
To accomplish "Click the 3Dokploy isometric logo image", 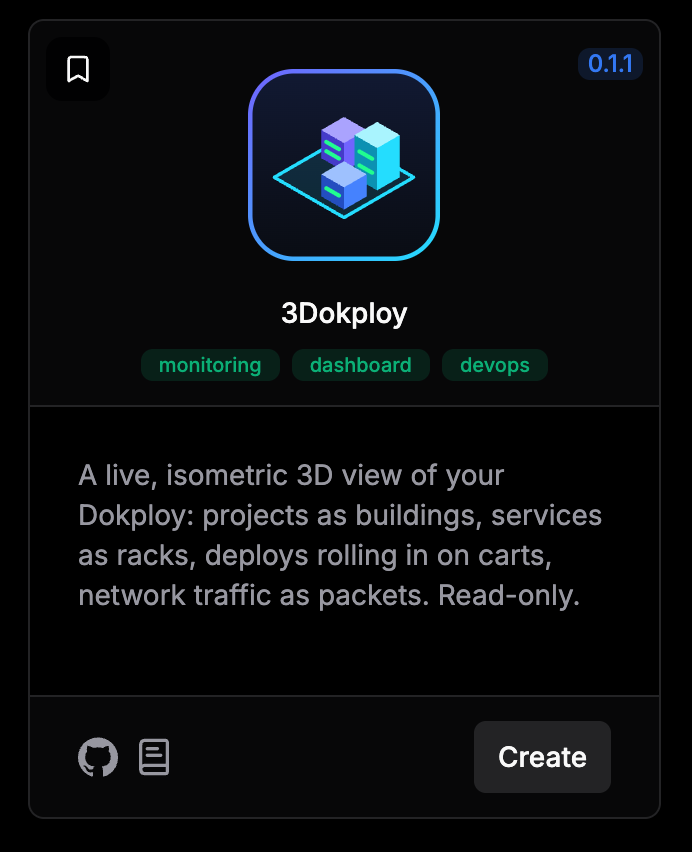I will click(x=344, y=165).
